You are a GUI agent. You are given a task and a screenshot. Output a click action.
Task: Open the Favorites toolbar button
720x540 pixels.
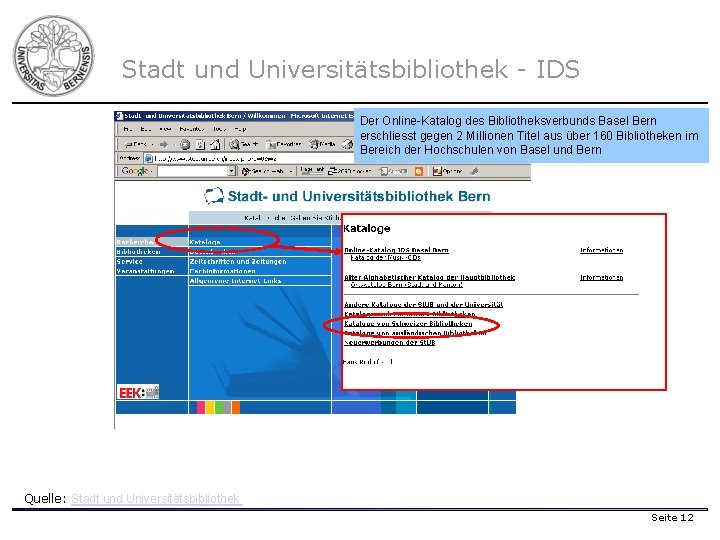(x=283, y=145)
